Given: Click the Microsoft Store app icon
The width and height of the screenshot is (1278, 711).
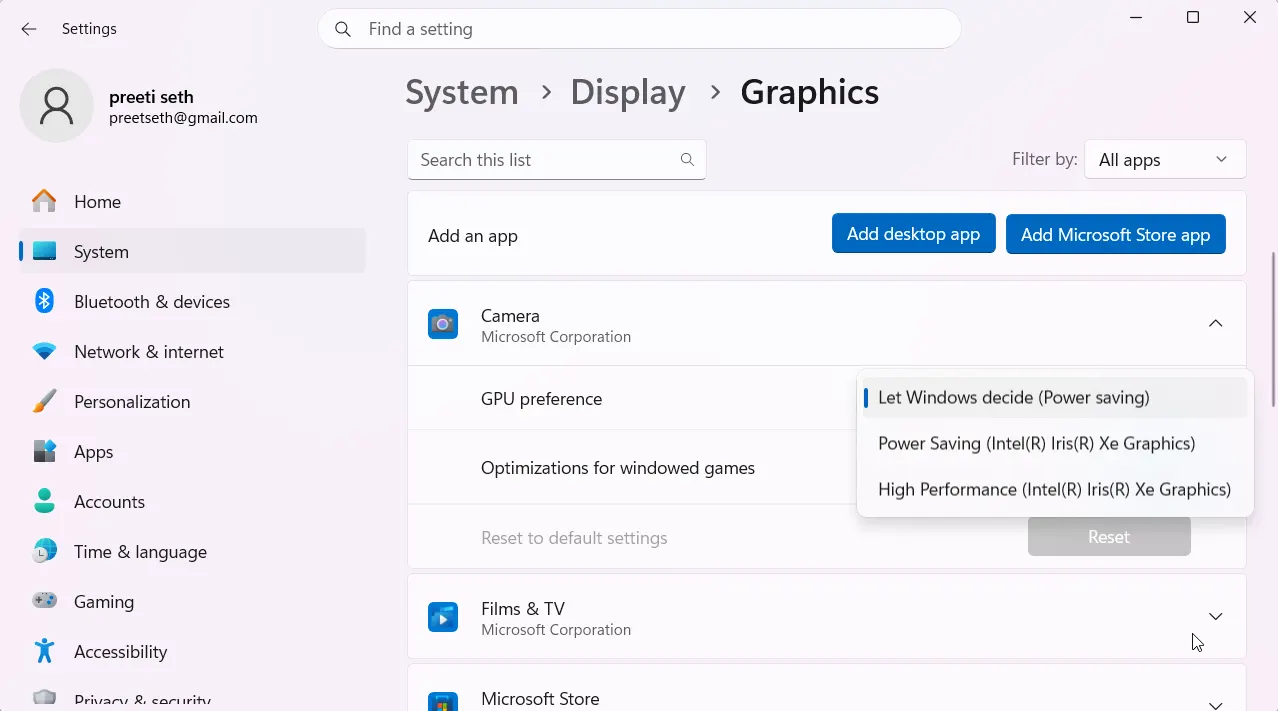Looking at the screenshot, I should pos(443,700).
